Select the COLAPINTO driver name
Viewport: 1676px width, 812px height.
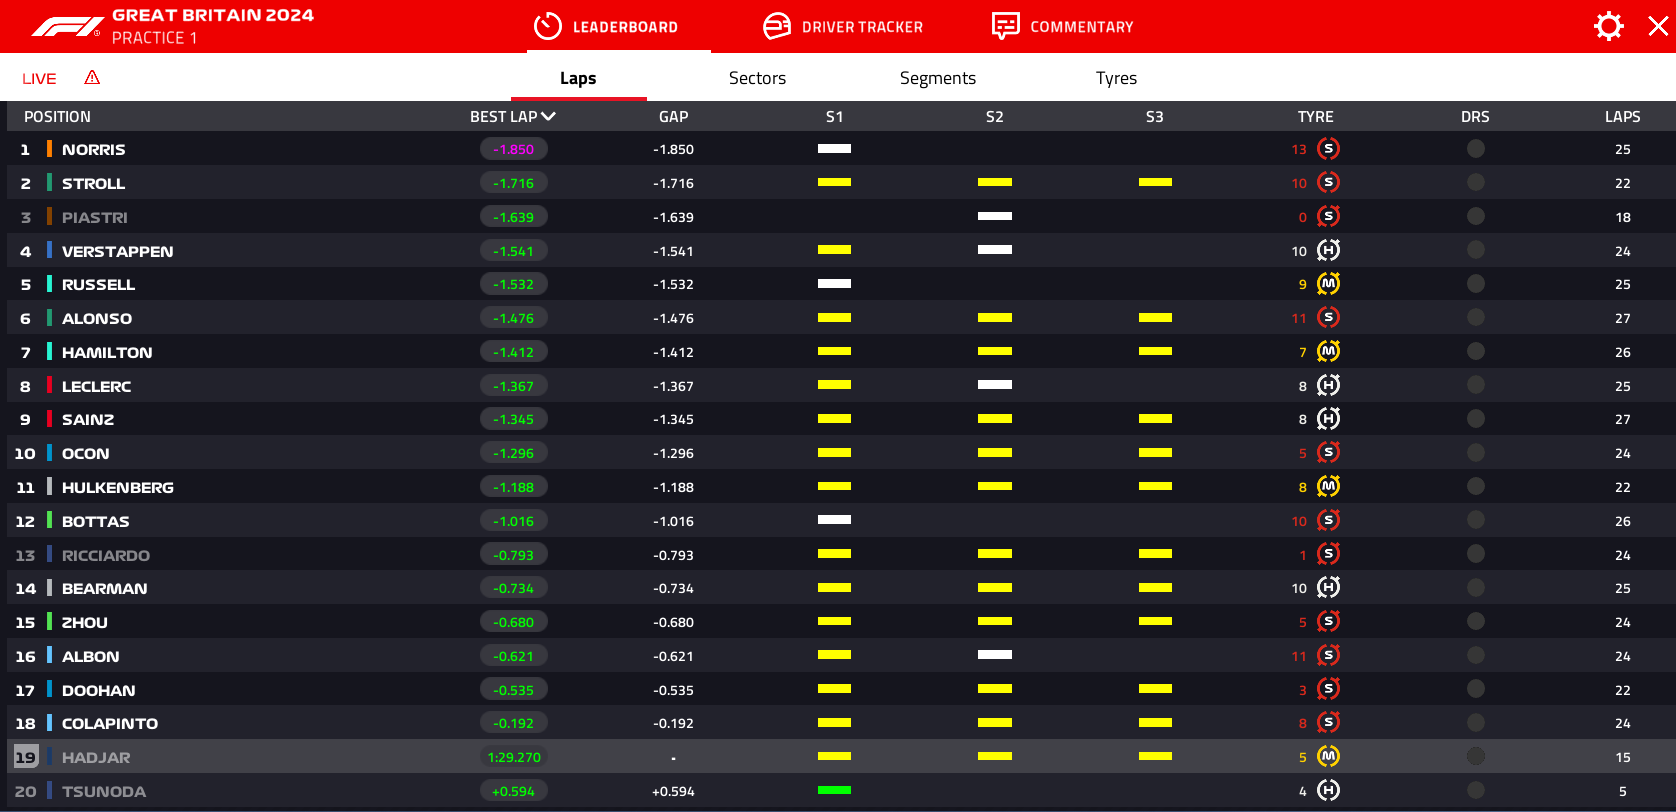pyautogui.click(x=110, y=724)
